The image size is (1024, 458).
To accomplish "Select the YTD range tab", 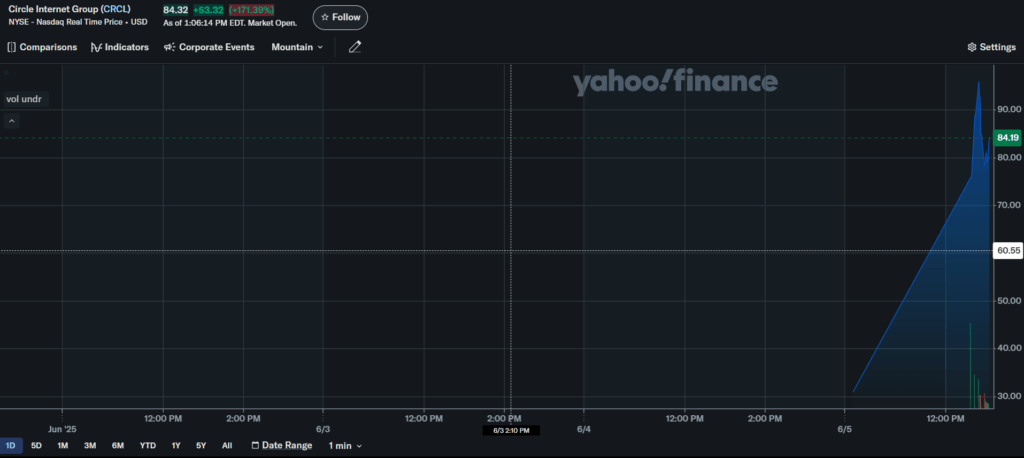I will (x=148, y=446).
